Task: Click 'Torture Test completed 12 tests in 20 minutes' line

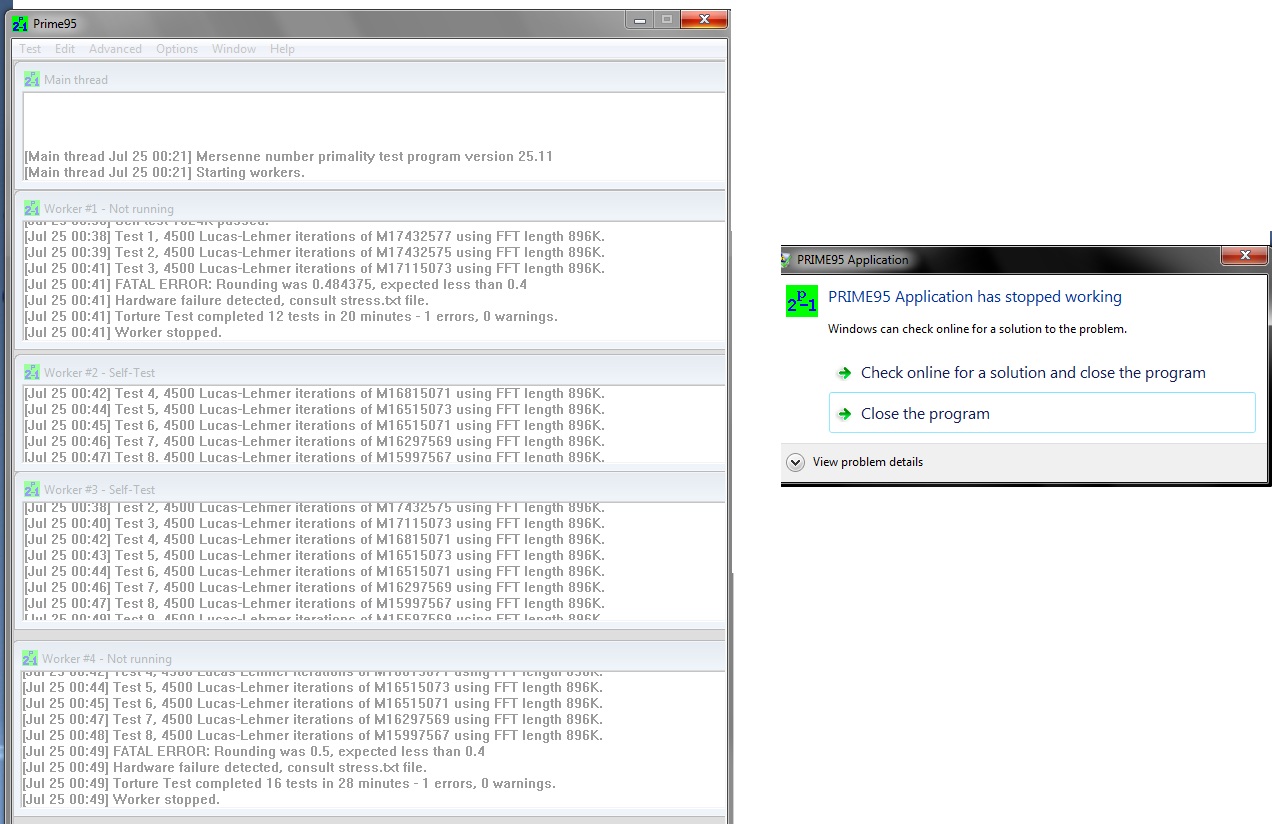Action: [x=291, y=316]
